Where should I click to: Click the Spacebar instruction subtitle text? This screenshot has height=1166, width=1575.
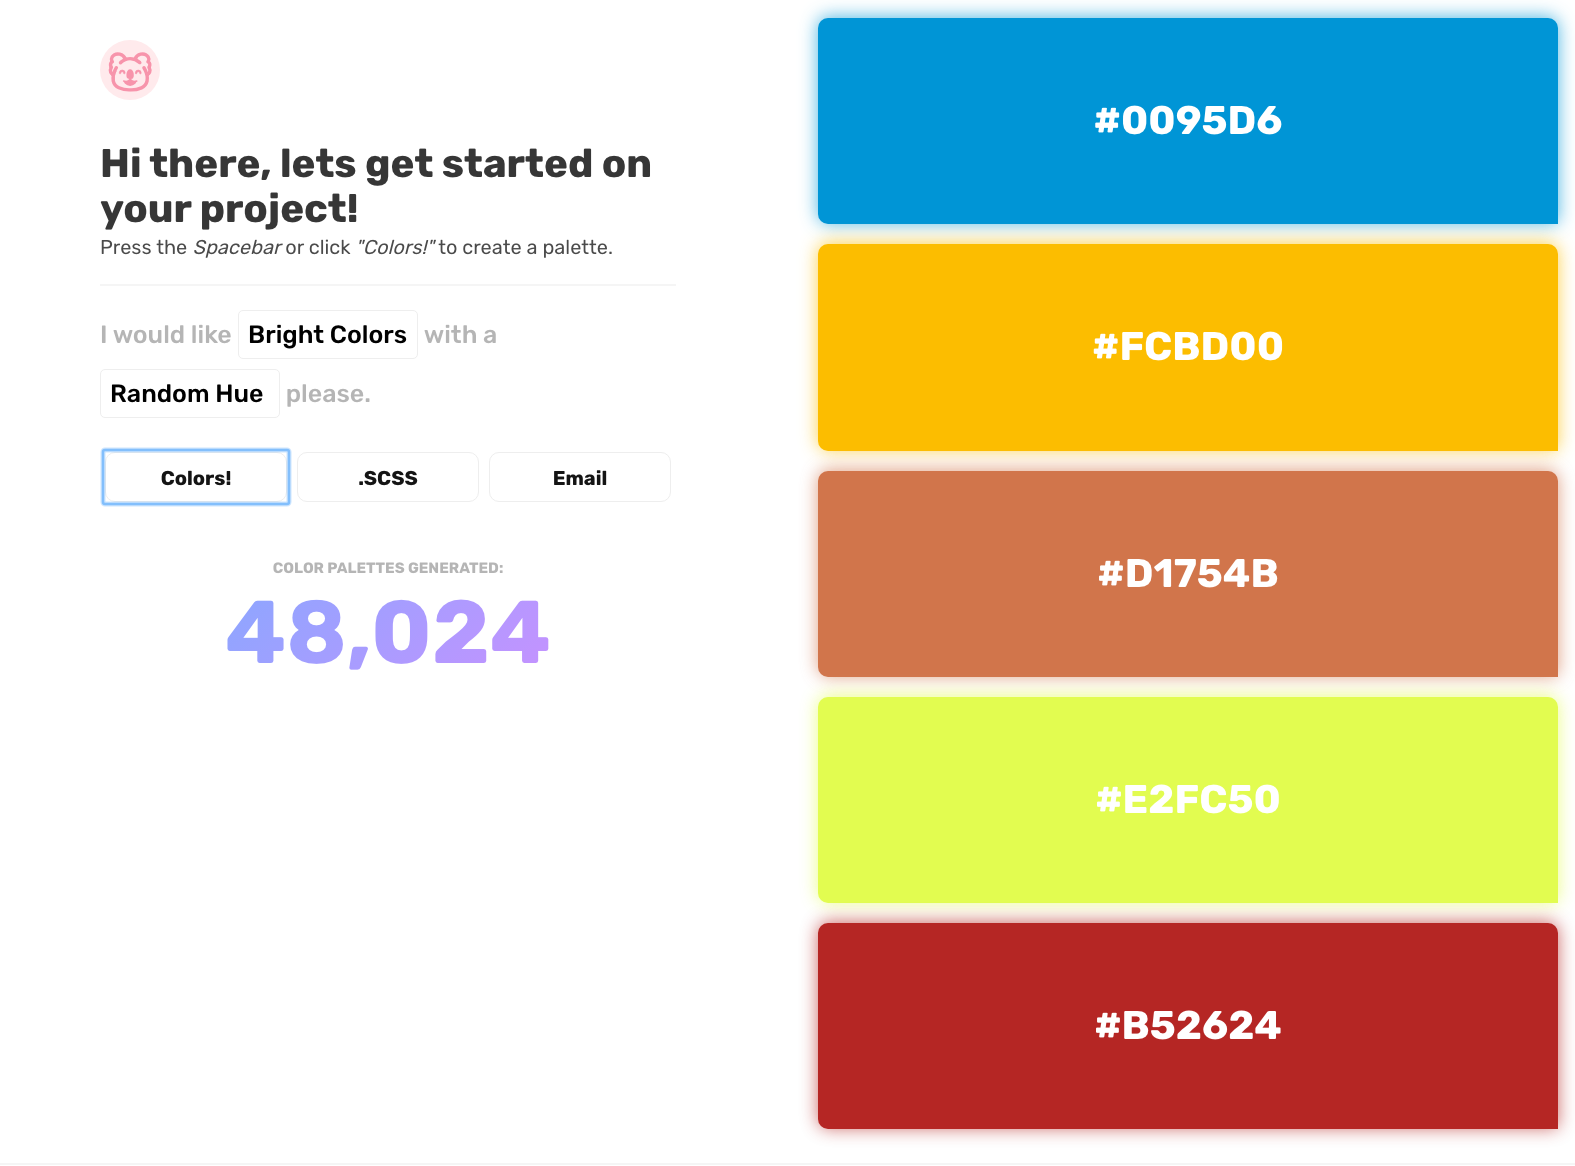pyautogui.click(x=356, y=247)
